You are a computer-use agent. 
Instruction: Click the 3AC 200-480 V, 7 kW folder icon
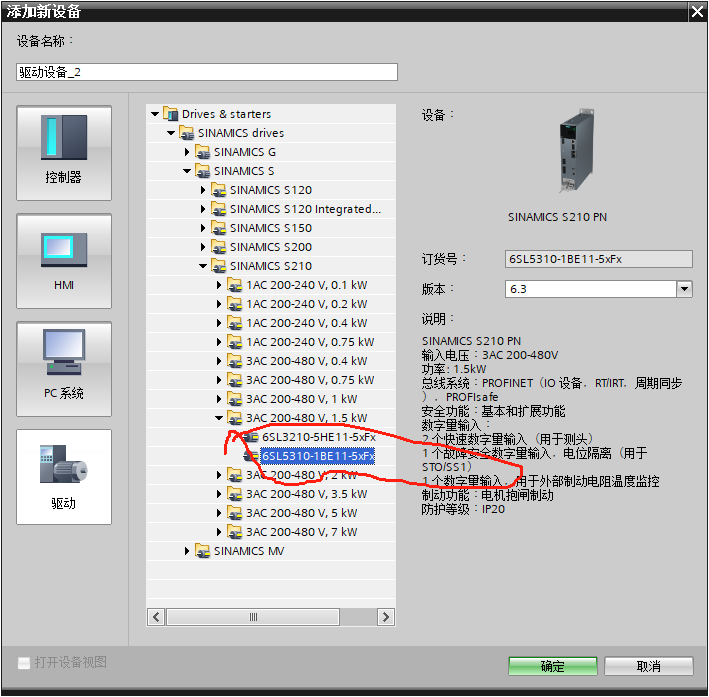click(x=235, y=532)
